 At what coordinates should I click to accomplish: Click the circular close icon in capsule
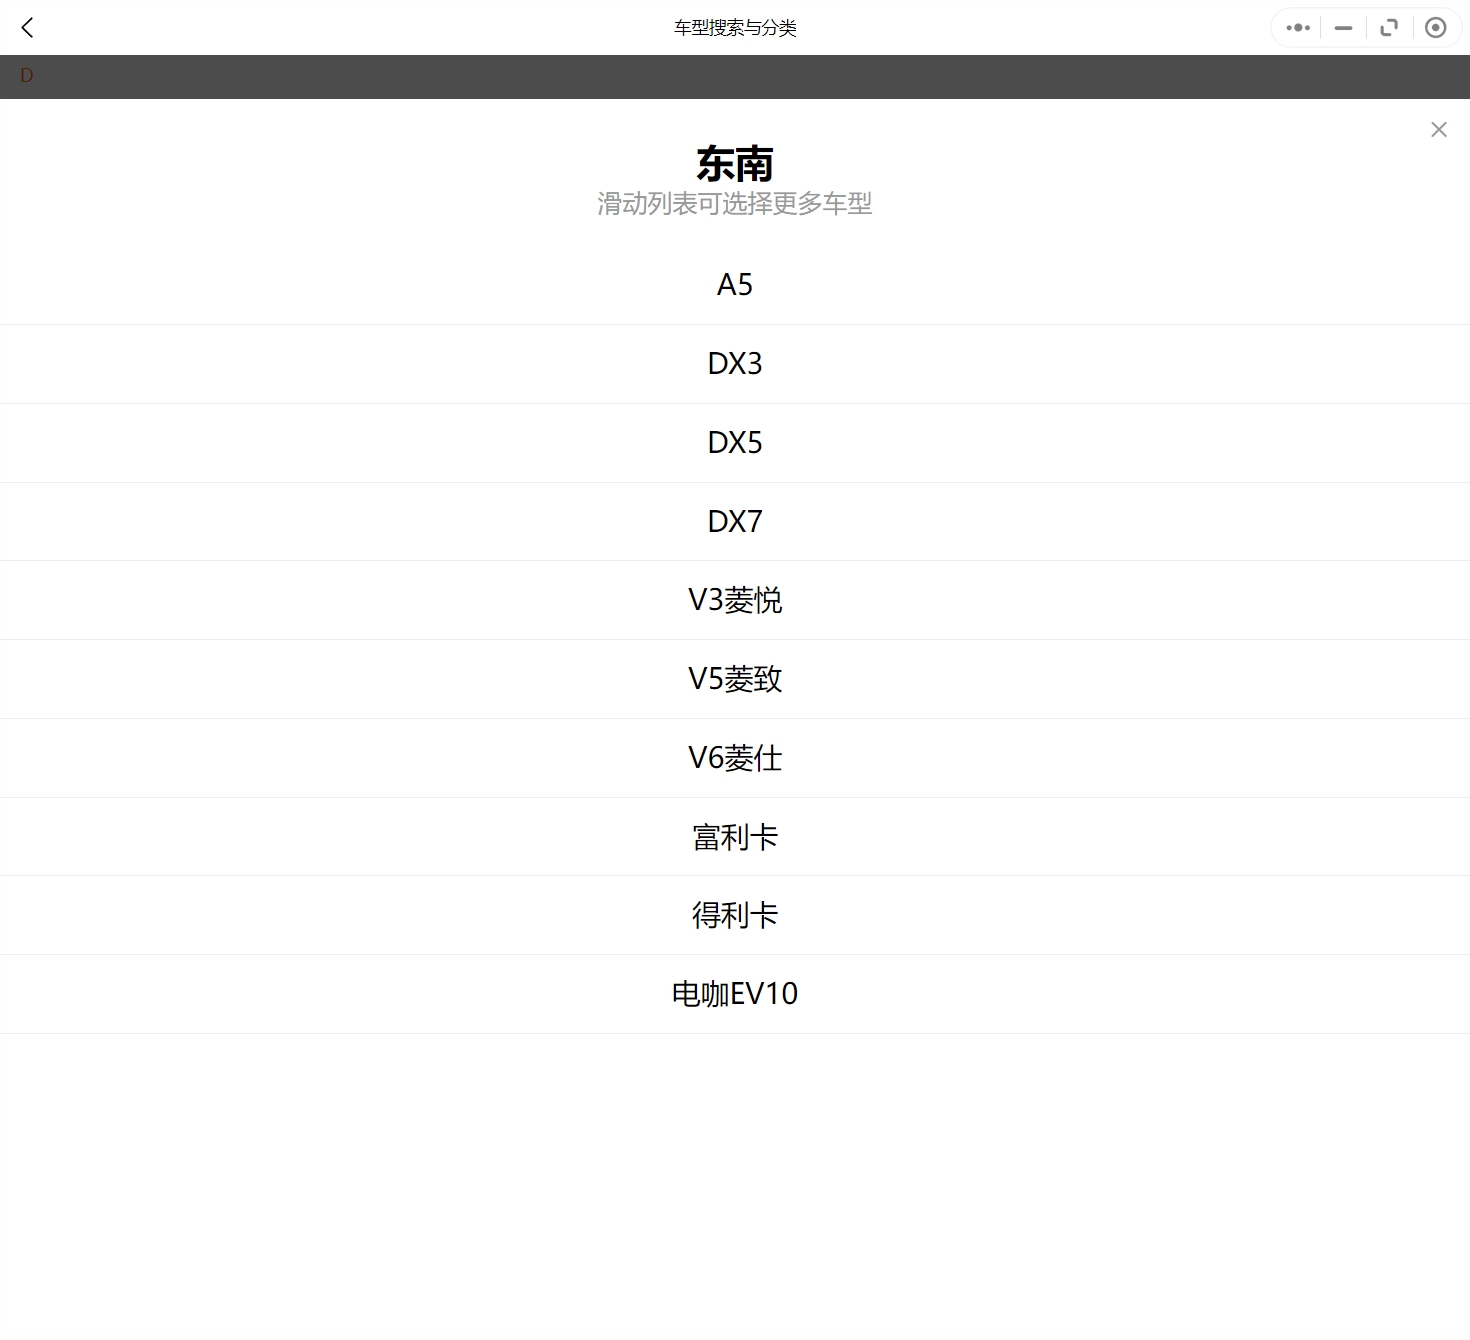[1435, 27]
